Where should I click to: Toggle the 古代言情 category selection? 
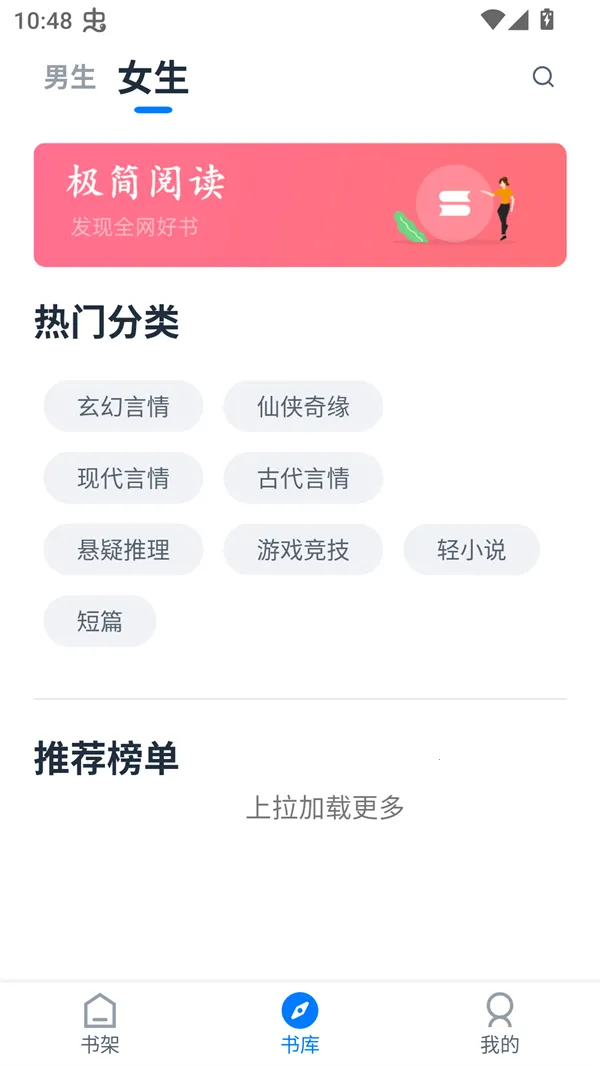(303, 478)
